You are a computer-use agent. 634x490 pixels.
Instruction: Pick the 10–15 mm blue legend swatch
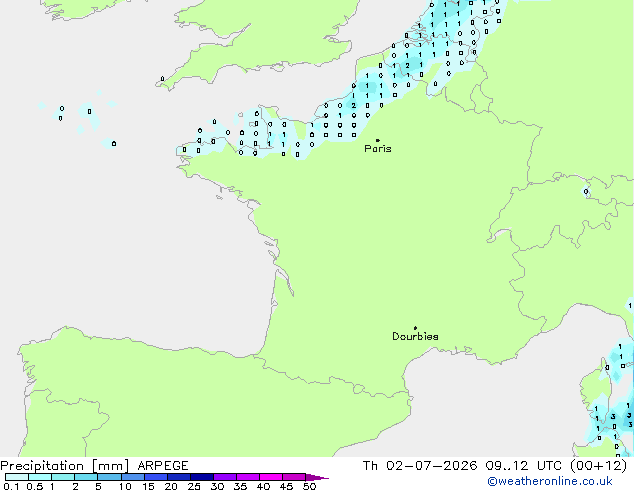132,477
